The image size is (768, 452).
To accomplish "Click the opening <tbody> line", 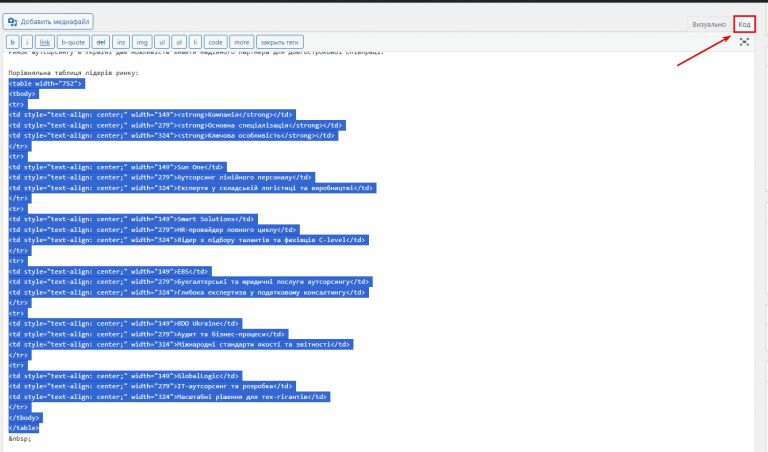I will 24,94.
